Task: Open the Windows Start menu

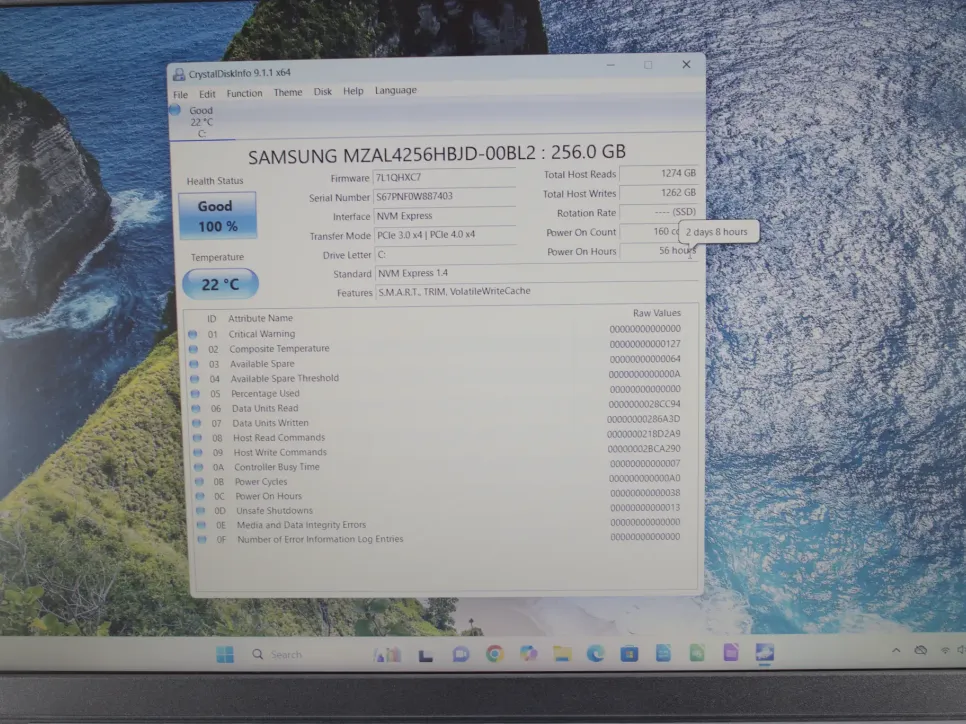Action: (x=225, y=654)
